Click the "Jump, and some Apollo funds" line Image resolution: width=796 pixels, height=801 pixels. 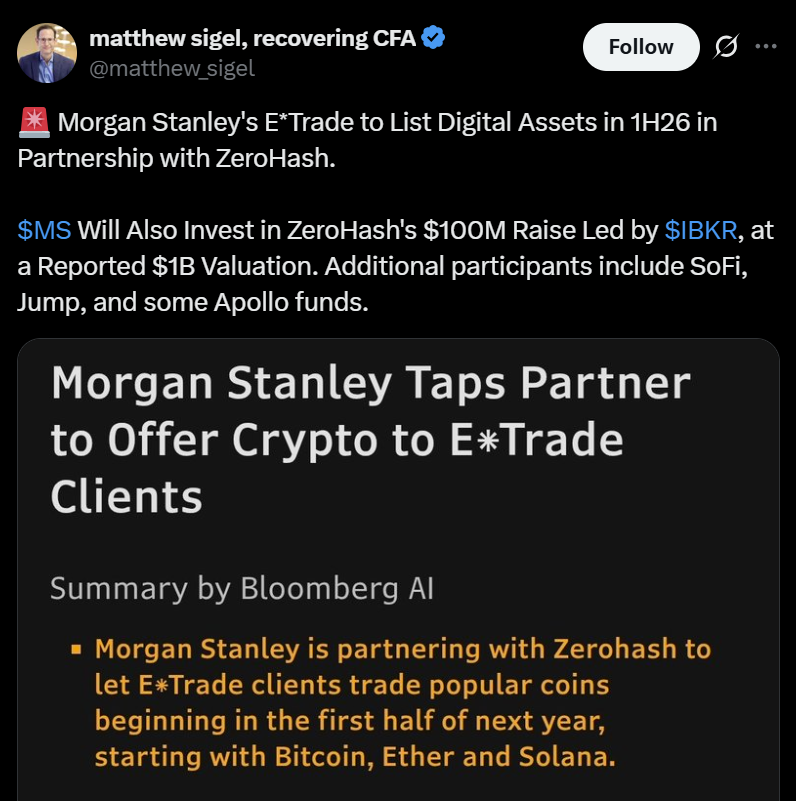click(193, 302)
